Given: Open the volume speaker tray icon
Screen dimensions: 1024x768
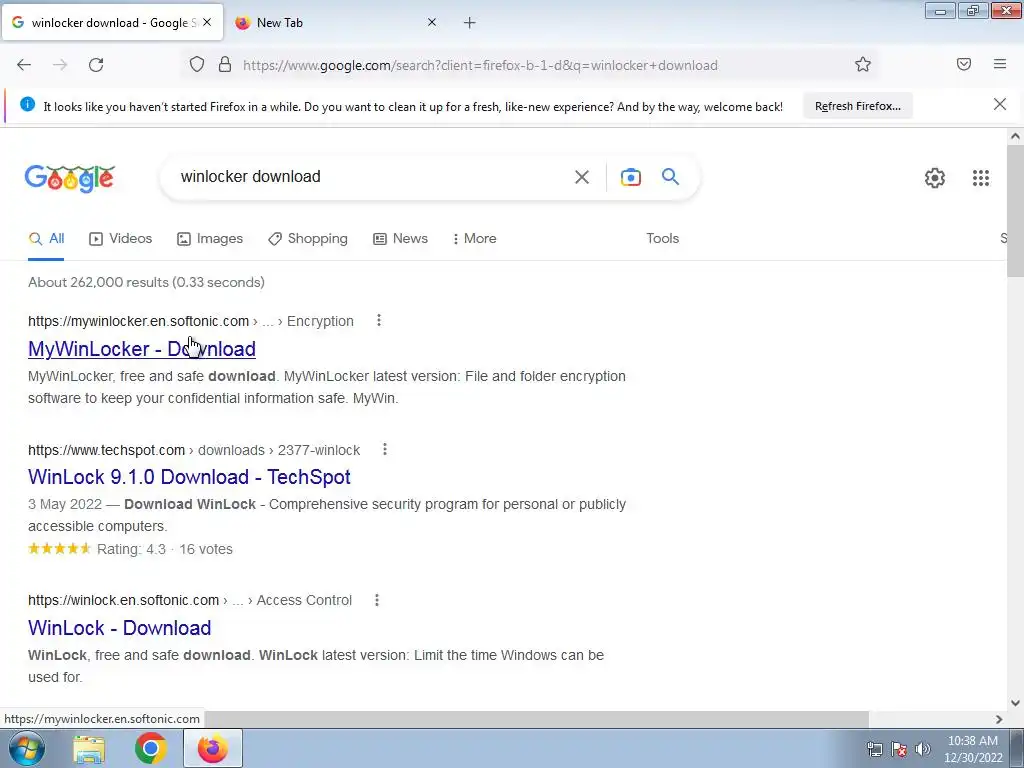Looking at the screenshot, I should coord(923,749).
